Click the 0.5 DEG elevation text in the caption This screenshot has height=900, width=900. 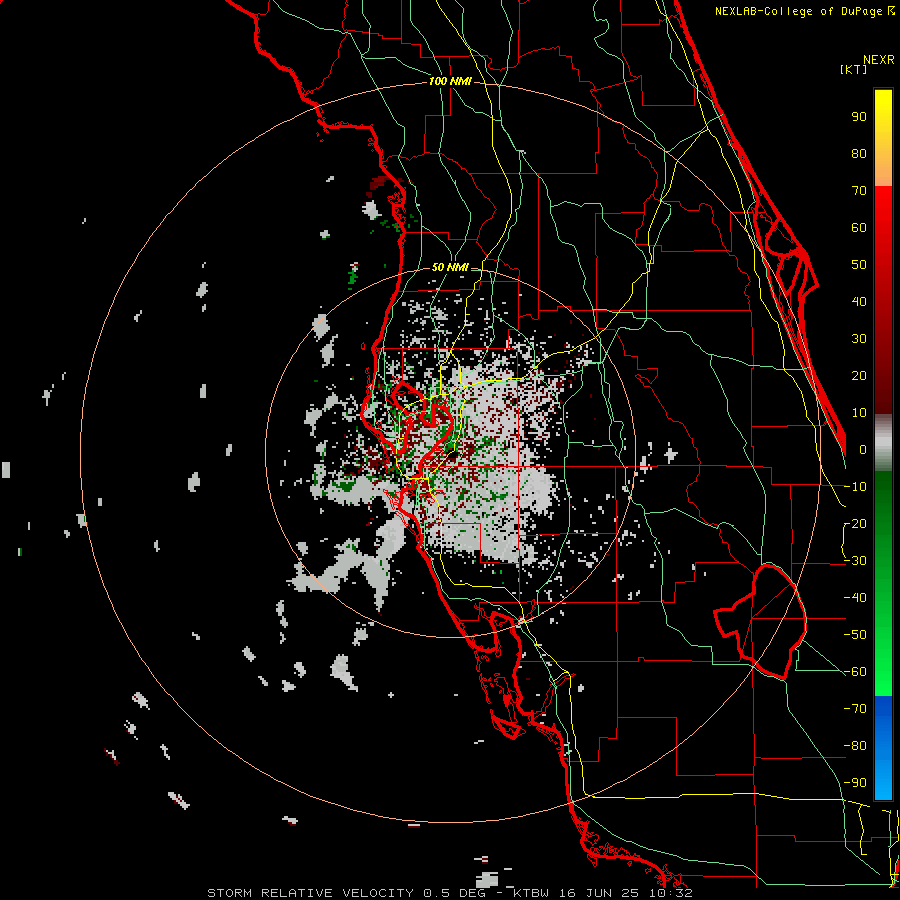pyautogui.click(x=454, y=893)
